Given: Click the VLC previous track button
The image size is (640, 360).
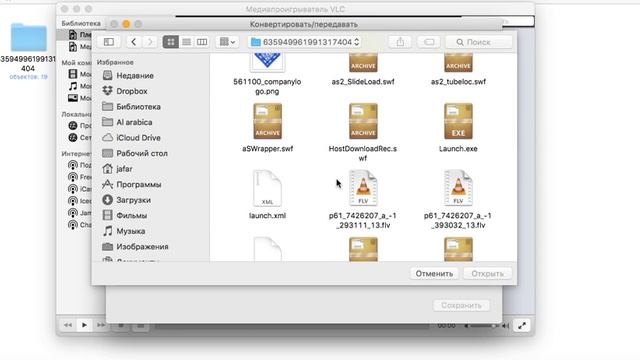Looking at the screenshot, I should pos(68,325).
